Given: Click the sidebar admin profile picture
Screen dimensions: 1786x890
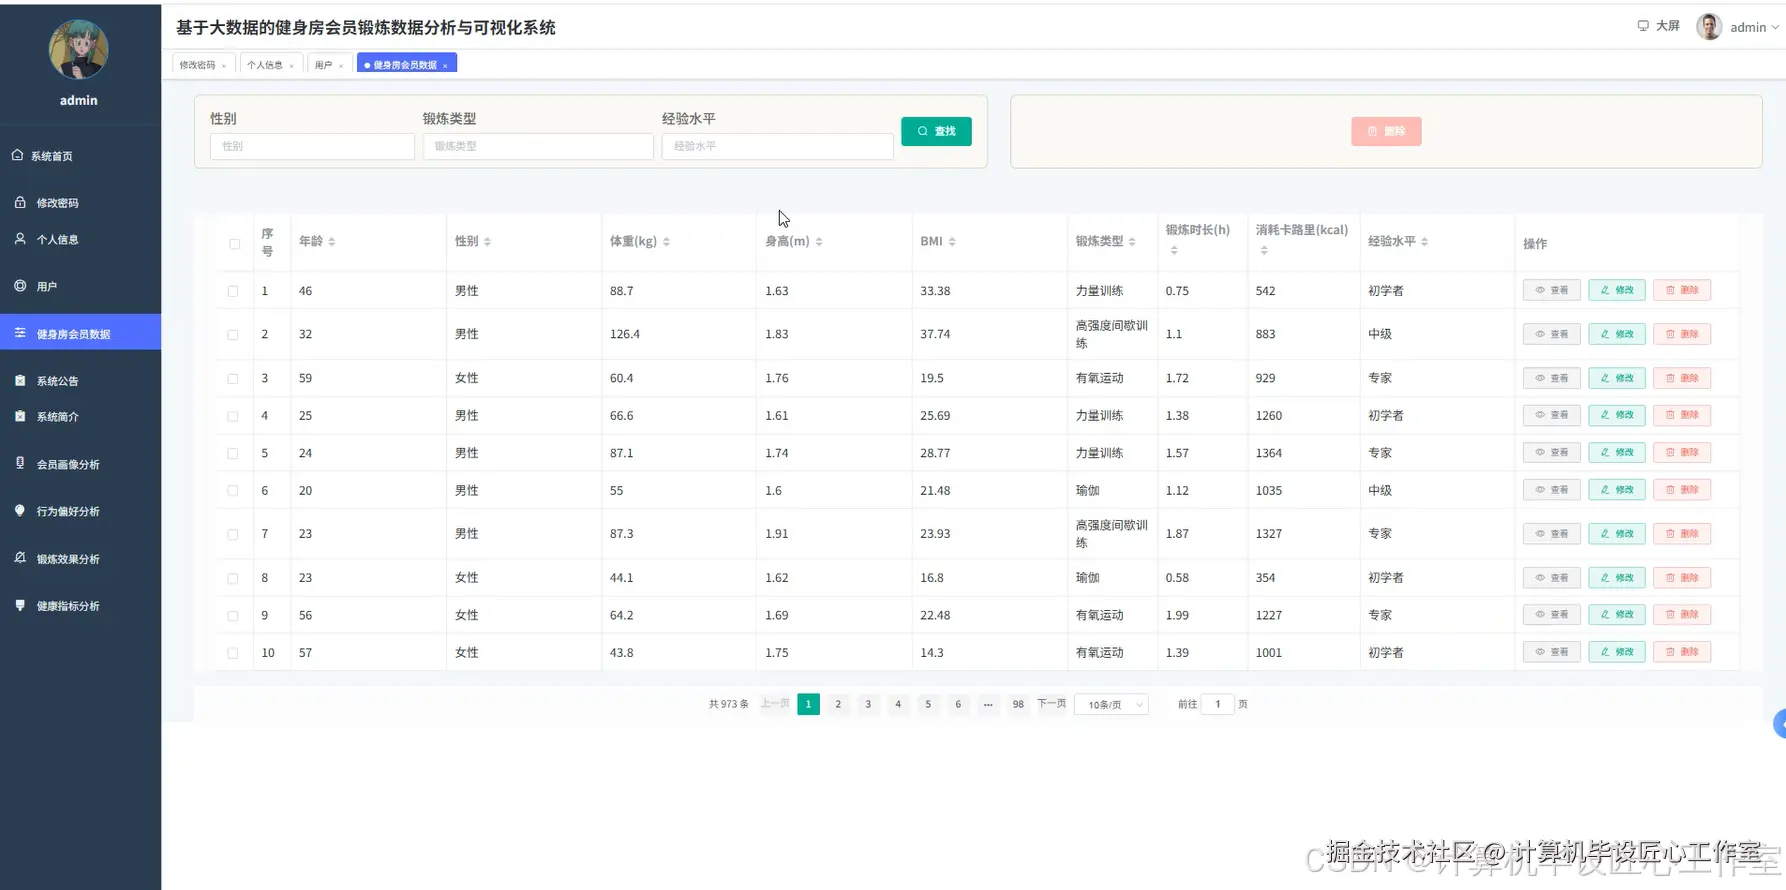Looking at the screenshot, I should (78, 50).
